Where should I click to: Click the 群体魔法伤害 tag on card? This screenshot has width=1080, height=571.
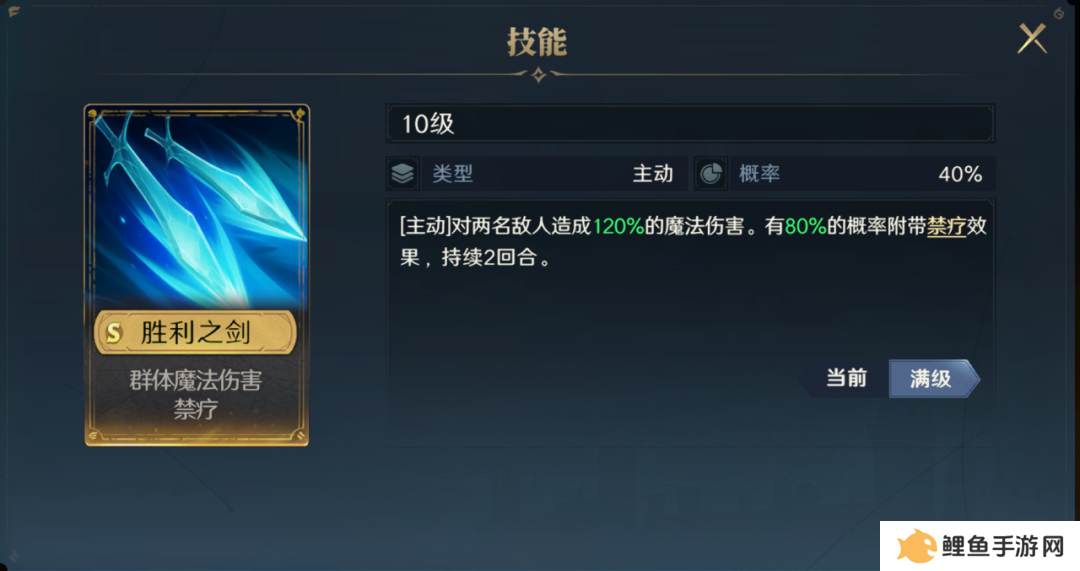click(x=196, y=380)
